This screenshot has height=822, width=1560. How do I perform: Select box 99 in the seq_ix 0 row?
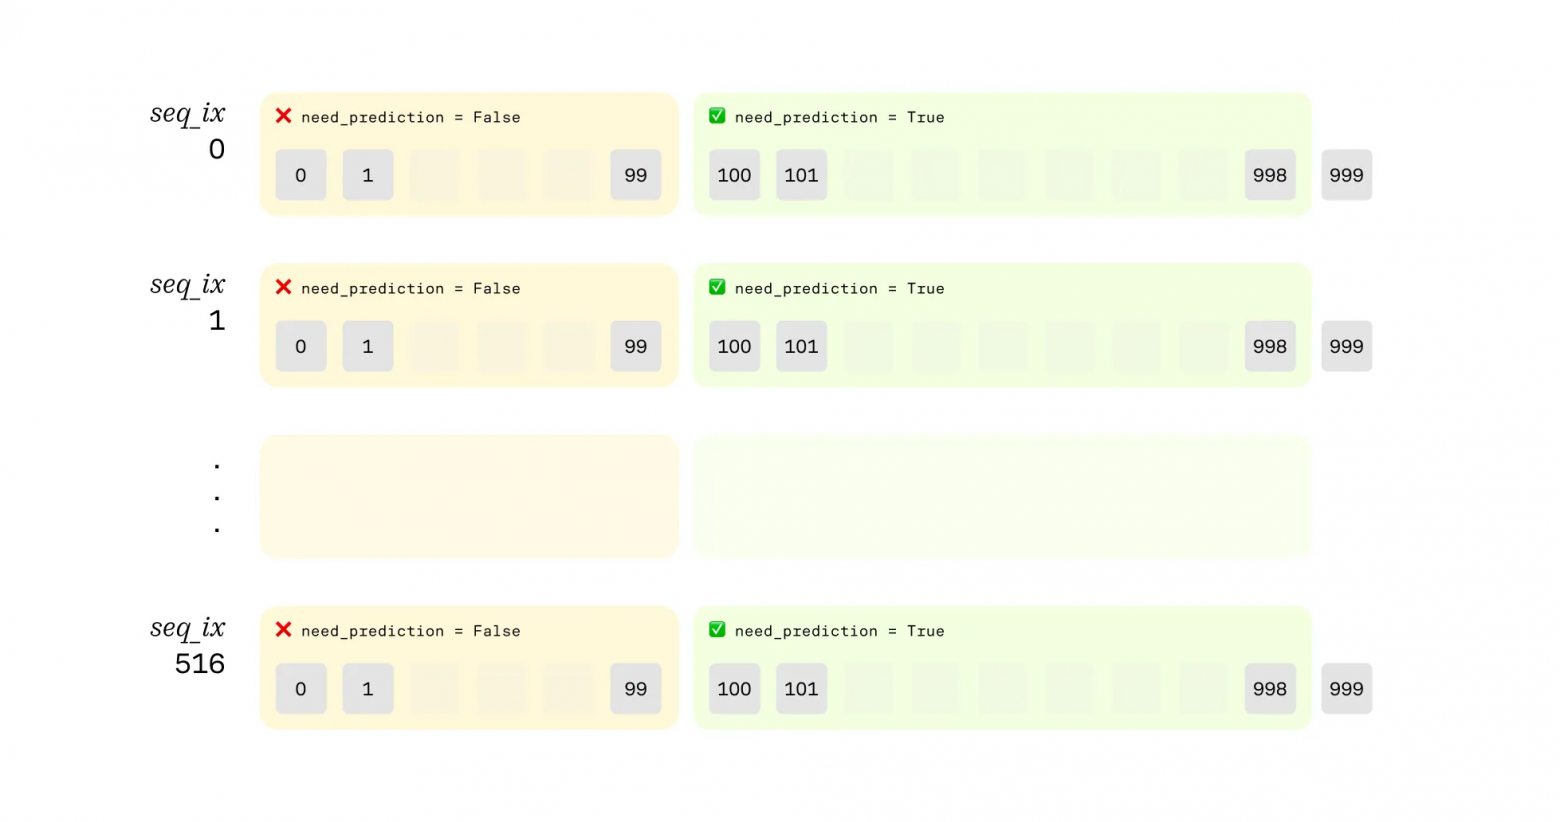pyautogui.click(x=636, y=175)
